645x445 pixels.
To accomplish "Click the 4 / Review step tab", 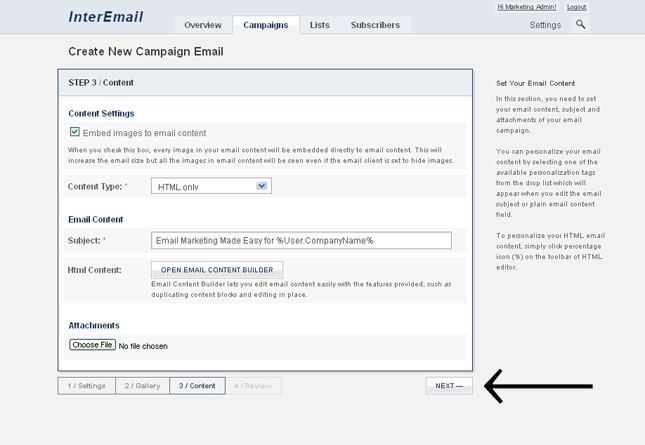I will (253, 385).
